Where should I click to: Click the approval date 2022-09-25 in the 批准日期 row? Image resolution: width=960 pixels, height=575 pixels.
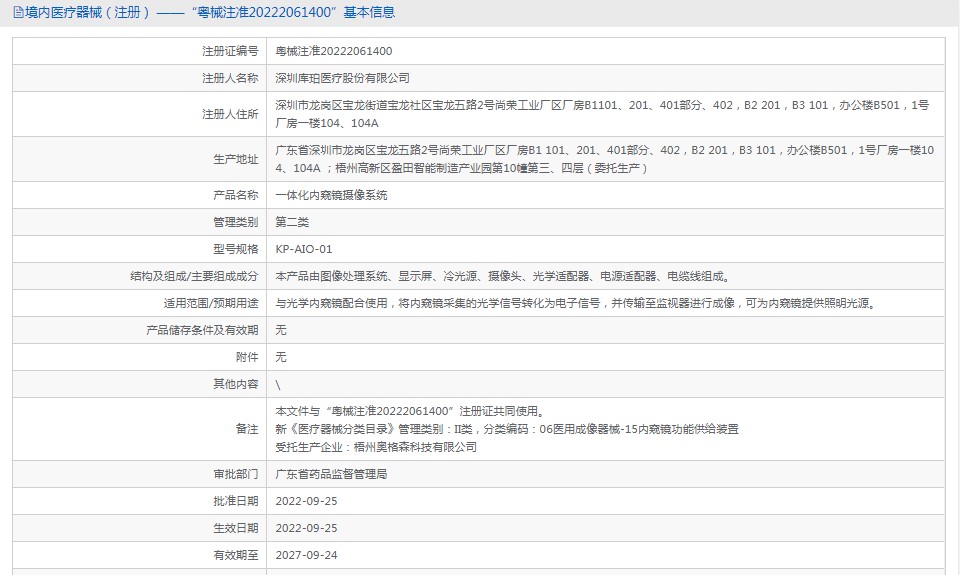pos(306,501)
